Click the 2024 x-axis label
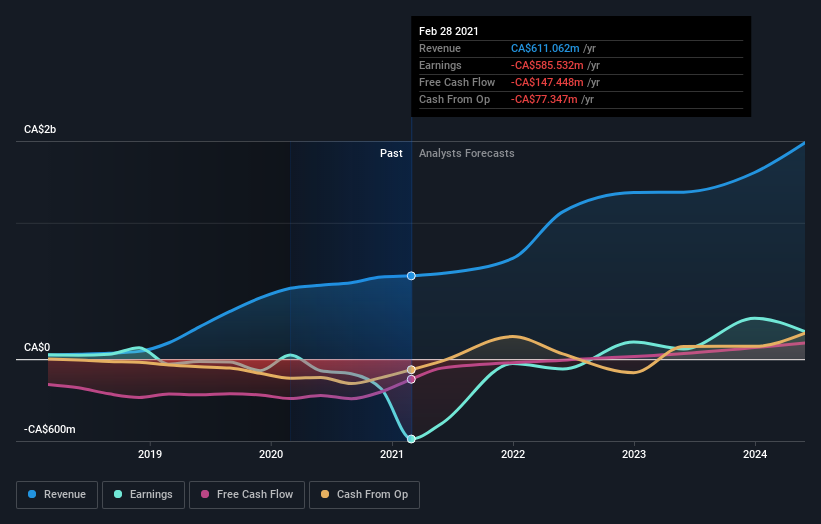The width and height of the screenshot is (821, 524). (x=755, y=454)
